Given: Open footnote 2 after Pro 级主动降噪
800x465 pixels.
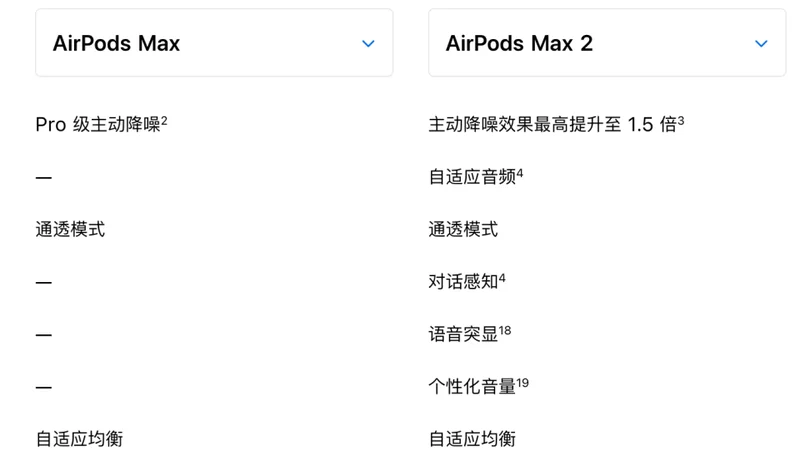Looking at the screenshot, I should (164, 121).
